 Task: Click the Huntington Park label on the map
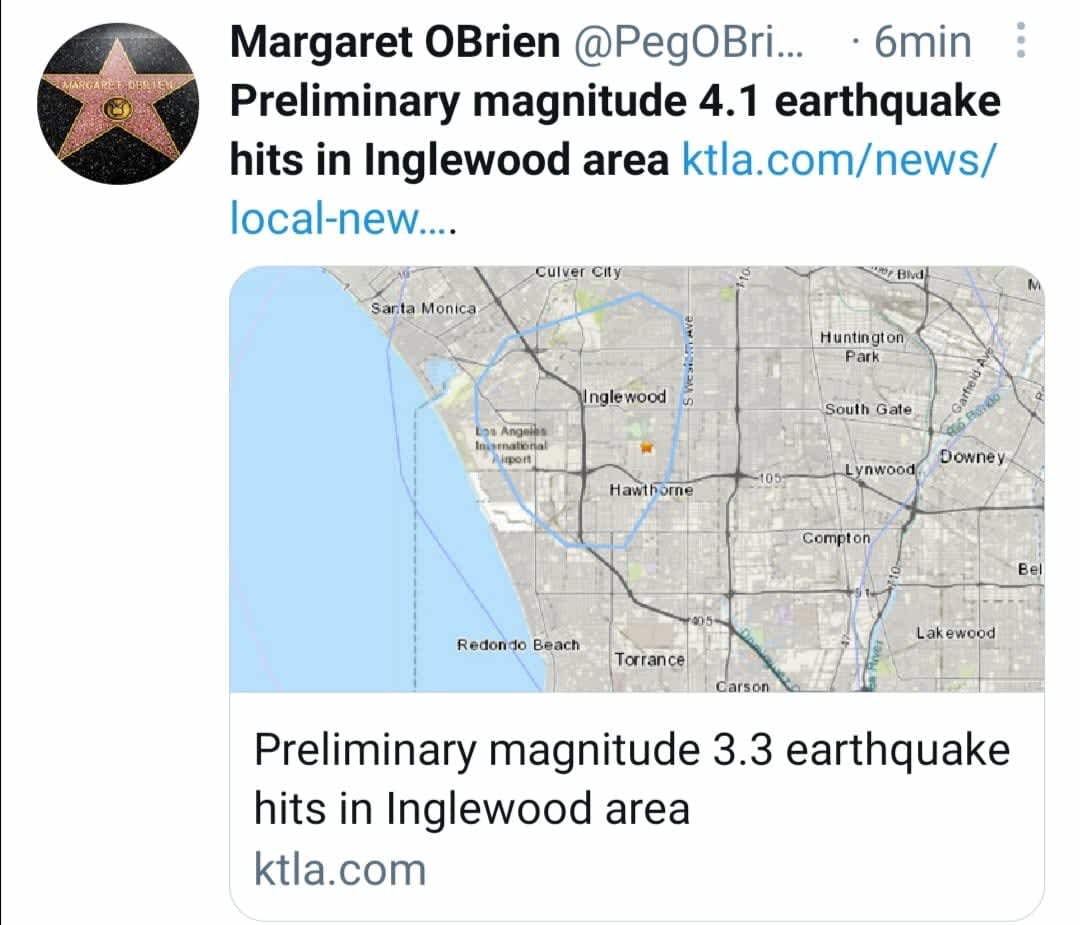point(861,347)
